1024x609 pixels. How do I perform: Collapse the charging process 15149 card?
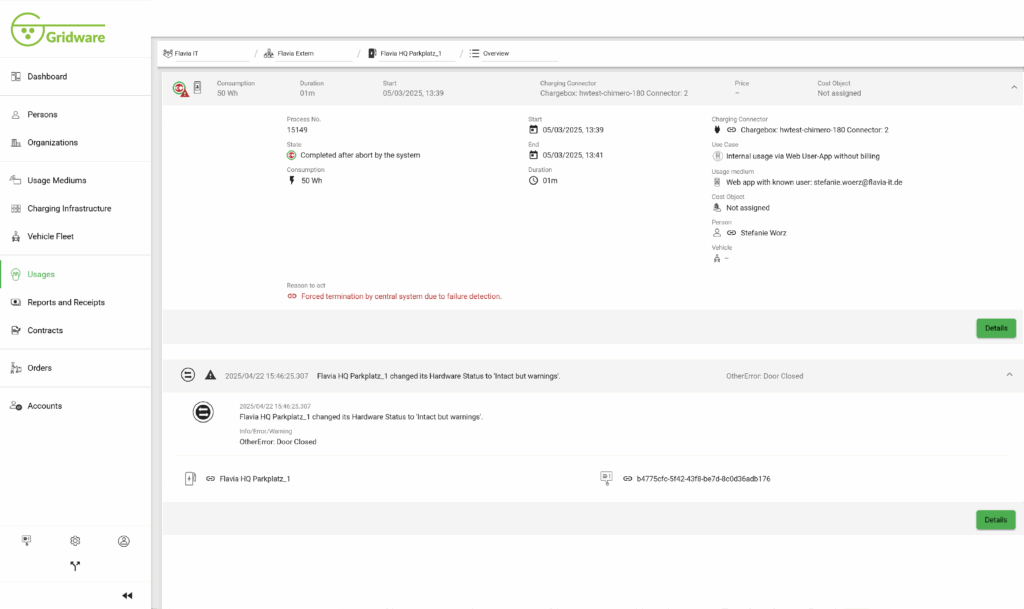pyautogui.click(x=1014, y=87)
